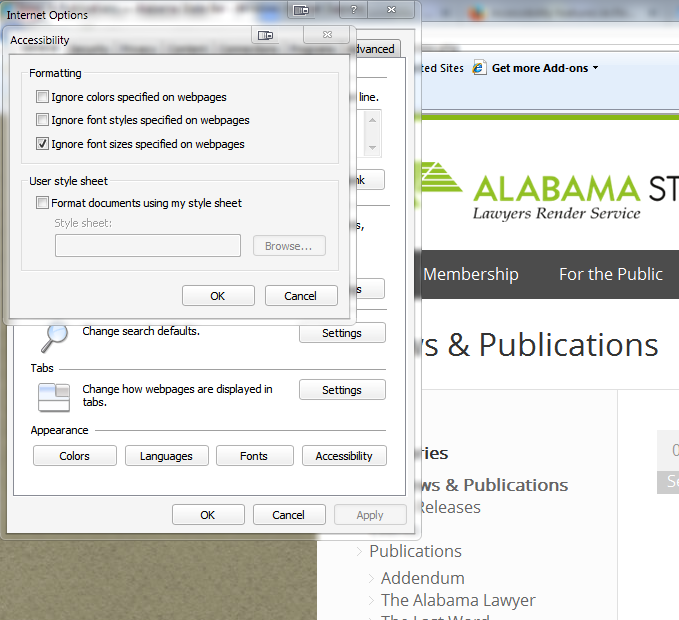The height and width of the screenshot is (620, 679).
Task: Click the home page list scroll up arrow
Action: pyautogui.click(x=372, y=120)
